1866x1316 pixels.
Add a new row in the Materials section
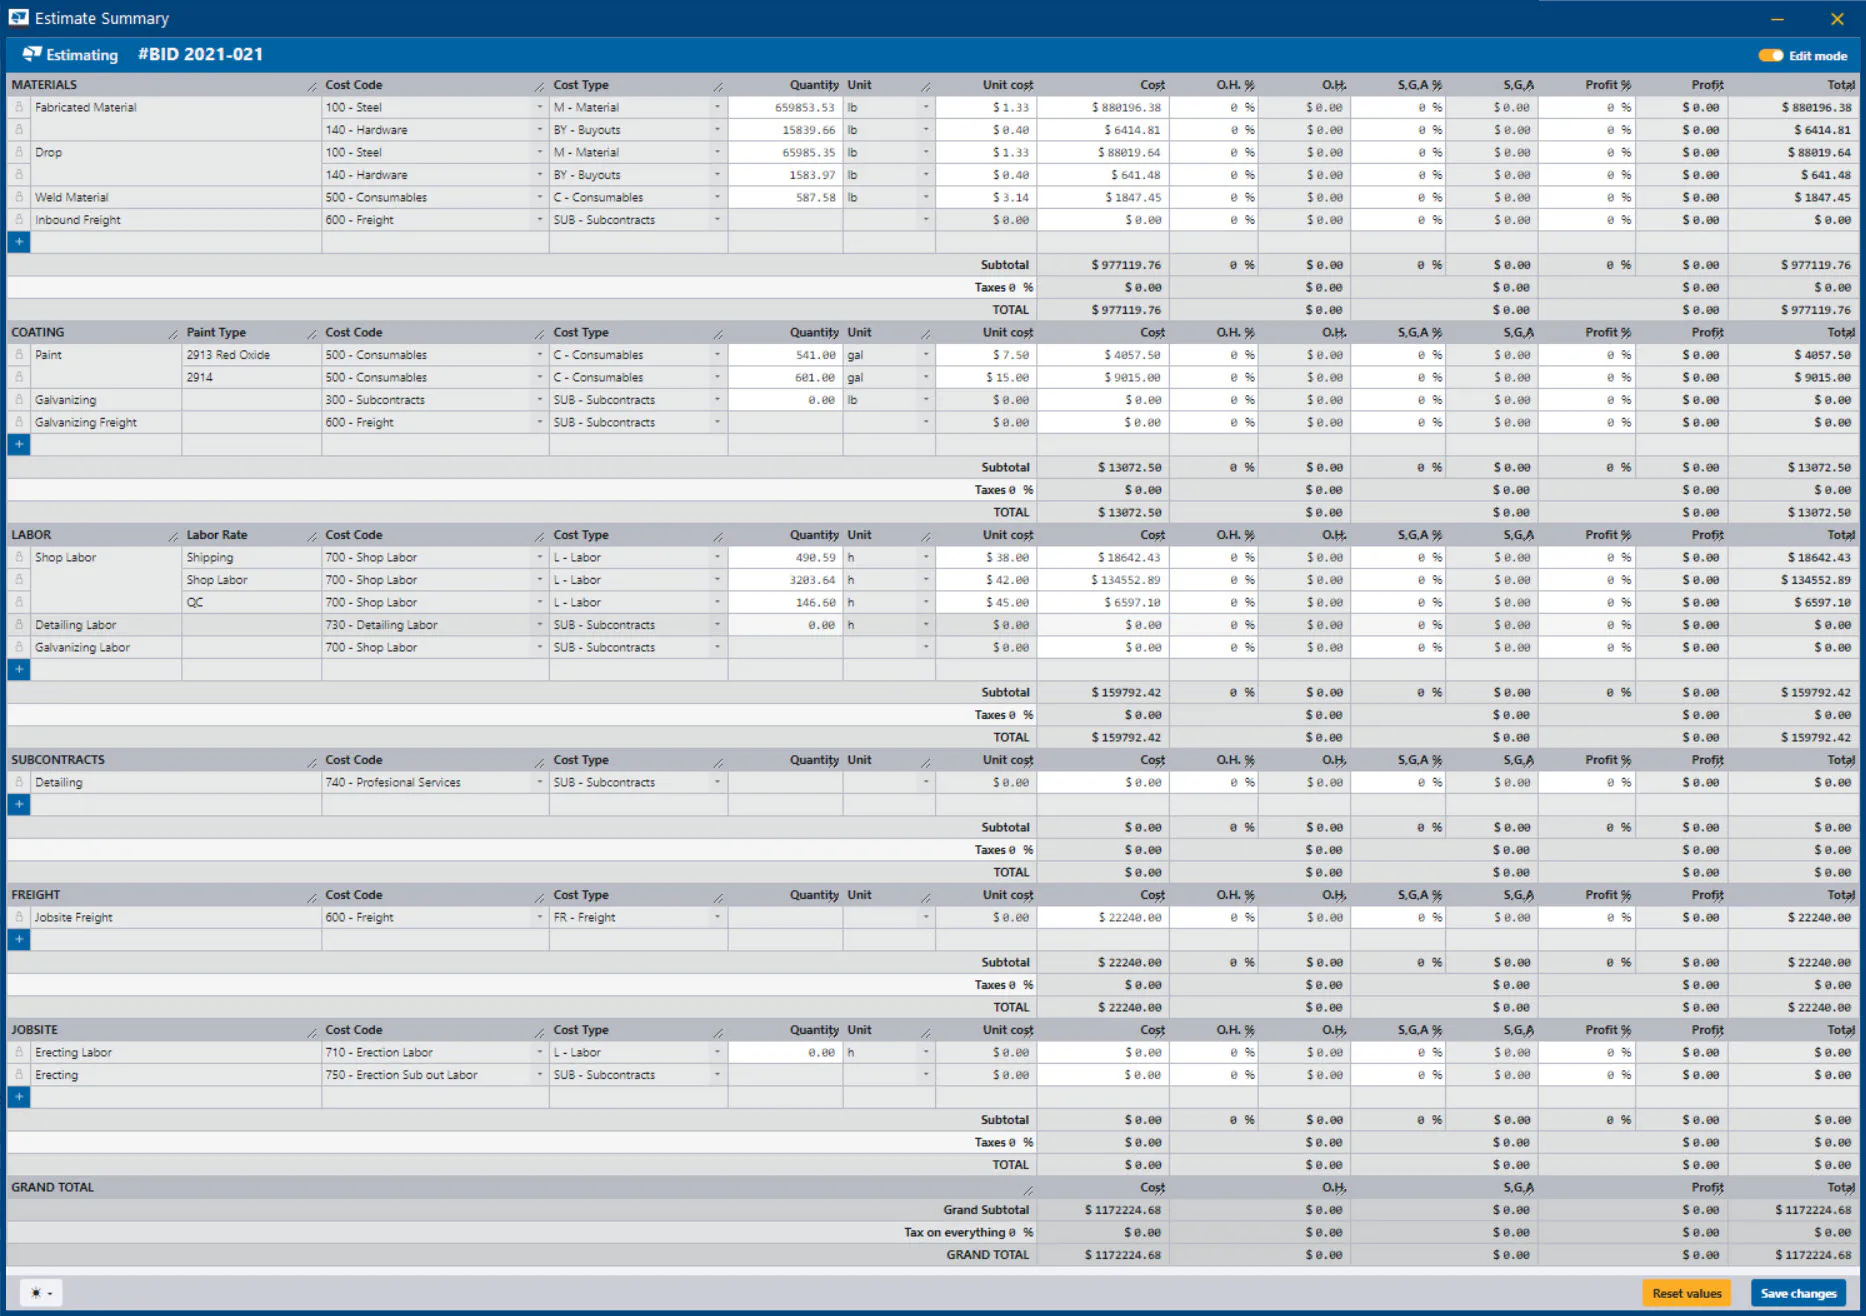[x=19, y=242]
